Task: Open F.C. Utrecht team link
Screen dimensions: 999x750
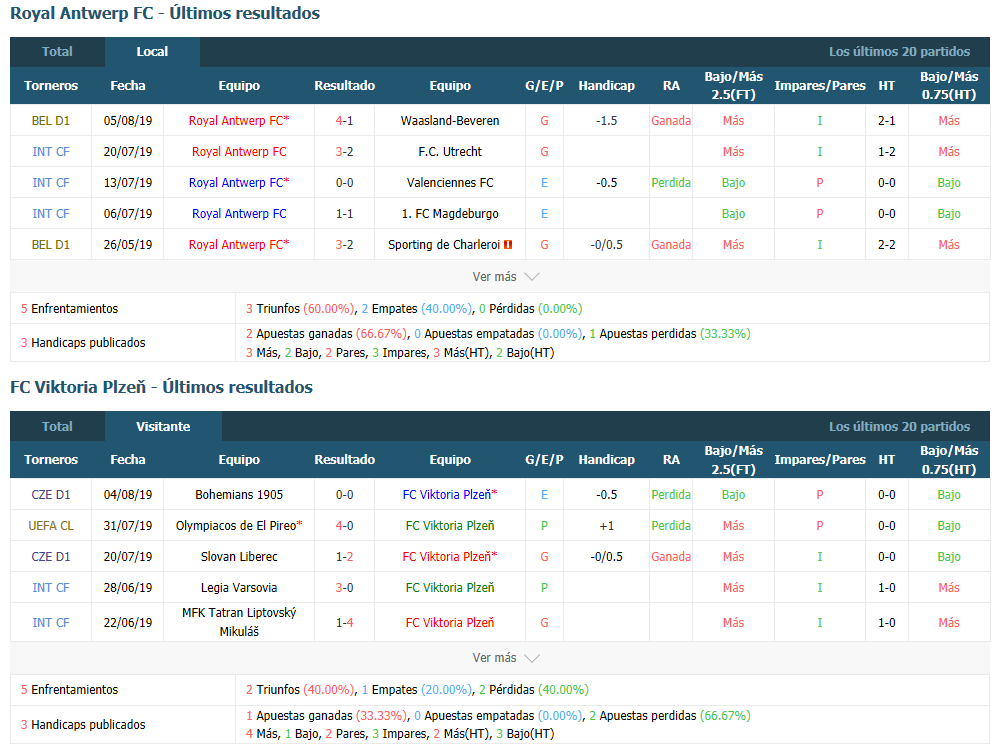Action: click(x=450, y=152)
